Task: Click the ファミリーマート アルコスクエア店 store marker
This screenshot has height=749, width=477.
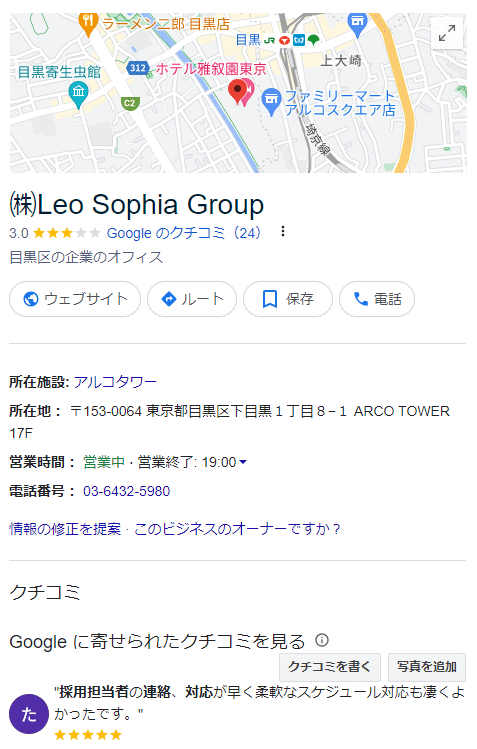Action: (271, 101)
